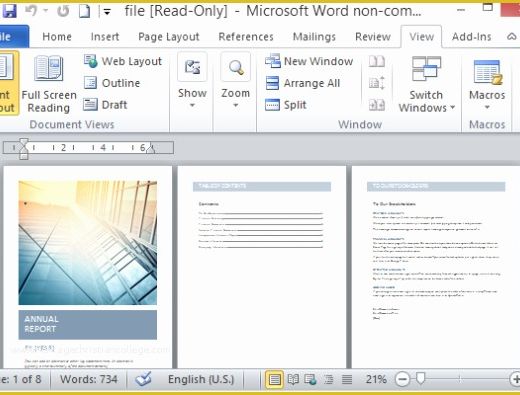
Task: Switch to Web Layout view
Action: coord(123,61)
